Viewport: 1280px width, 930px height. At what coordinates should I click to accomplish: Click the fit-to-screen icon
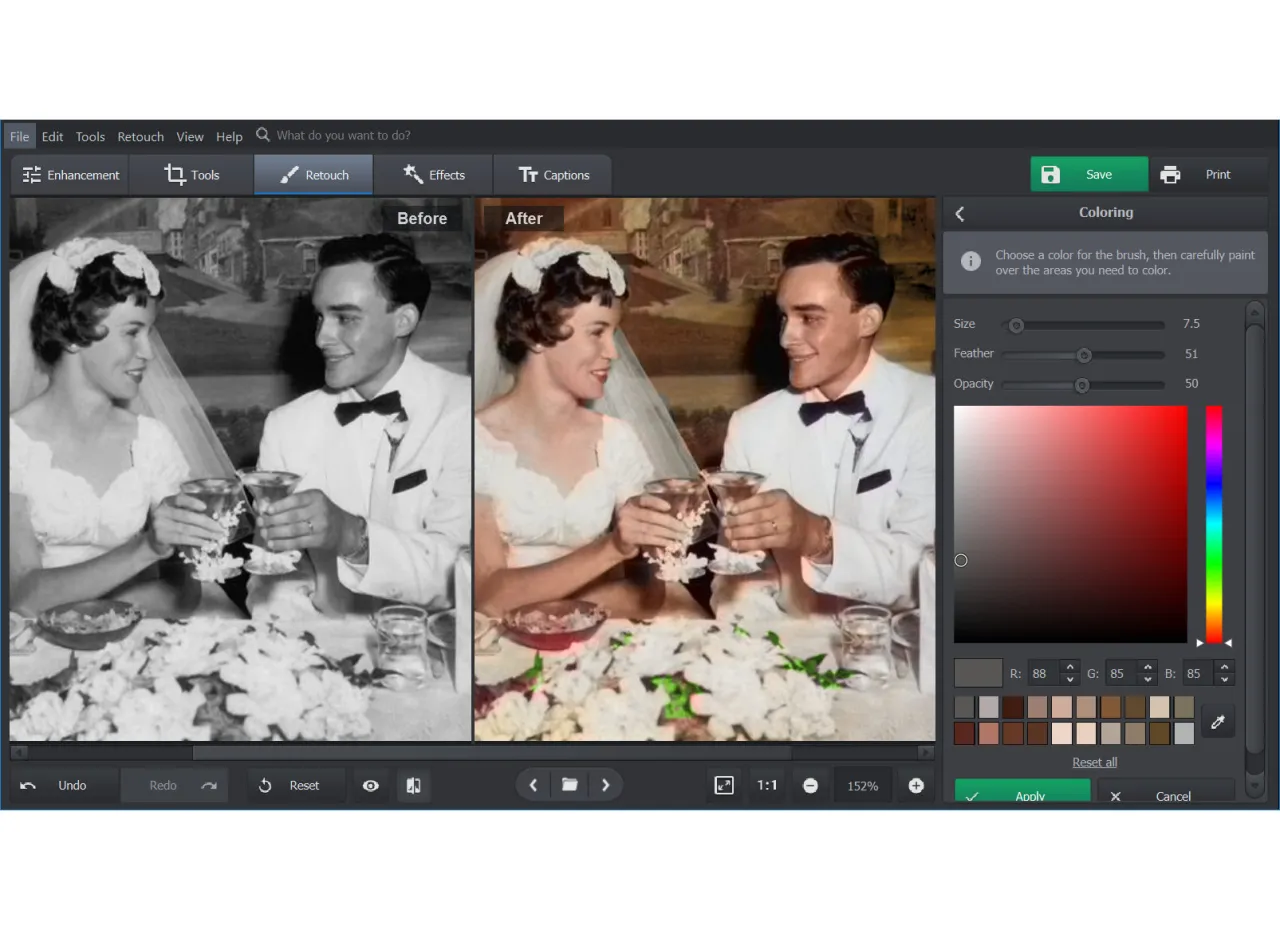pos(724,786)
